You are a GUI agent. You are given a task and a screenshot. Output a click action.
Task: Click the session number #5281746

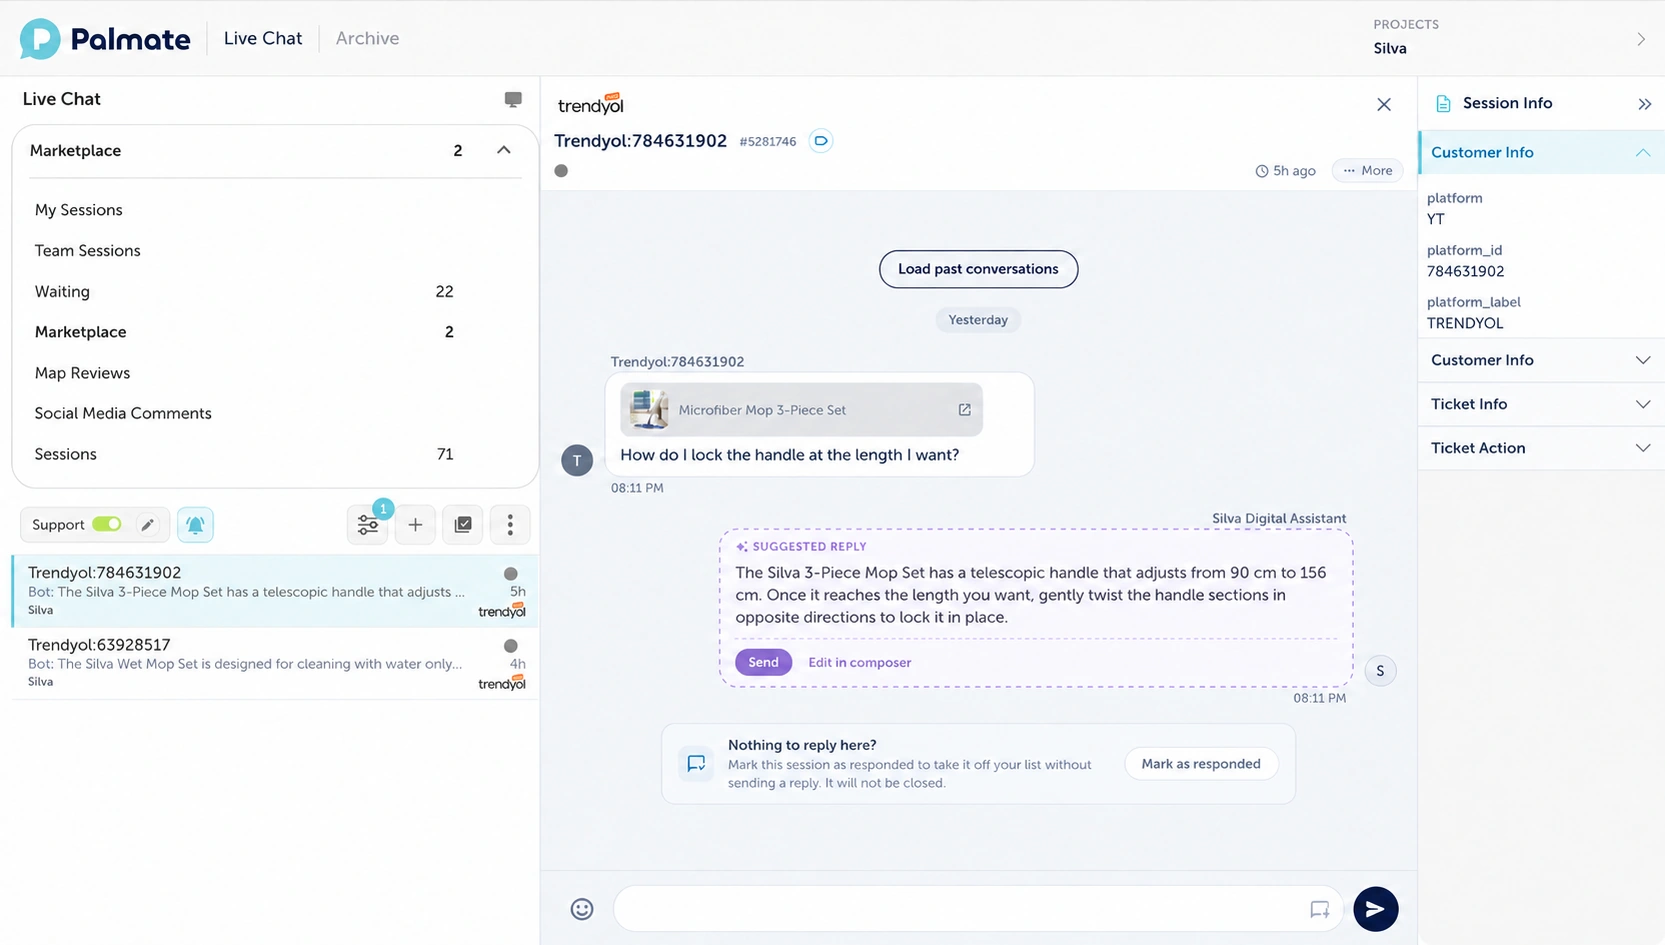pos(768,142)
